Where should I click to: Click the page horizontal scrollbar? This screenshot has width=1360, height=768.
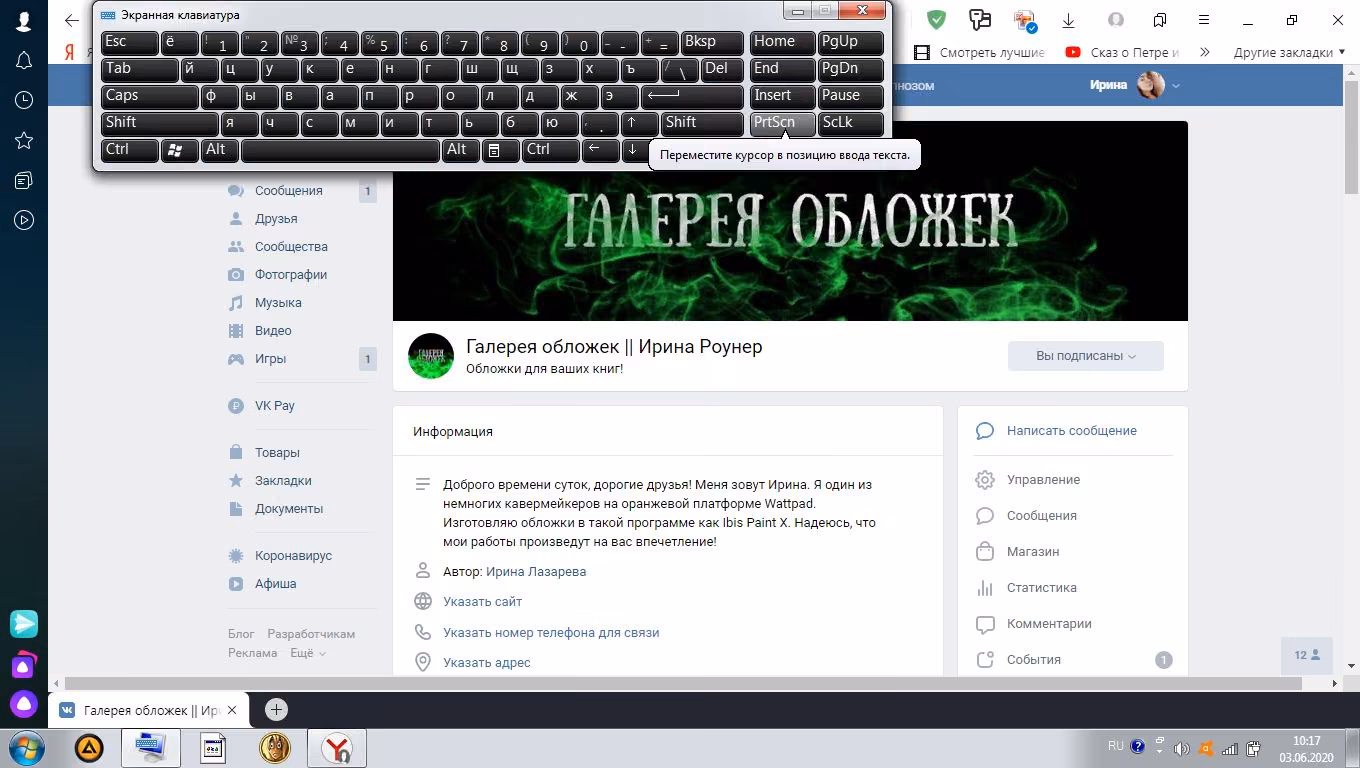tap(684, 683)
